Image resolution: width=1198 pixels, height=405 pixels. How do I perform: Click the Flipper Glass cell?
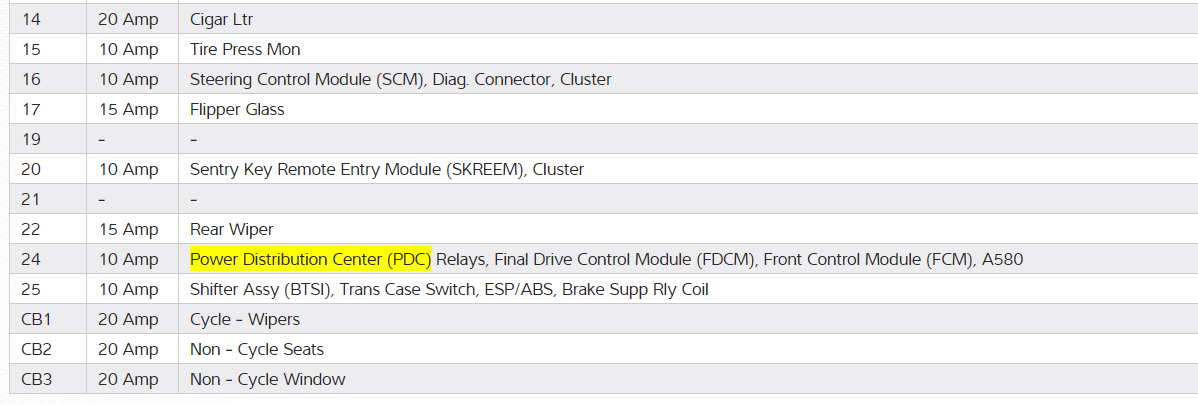pos(237,109)
